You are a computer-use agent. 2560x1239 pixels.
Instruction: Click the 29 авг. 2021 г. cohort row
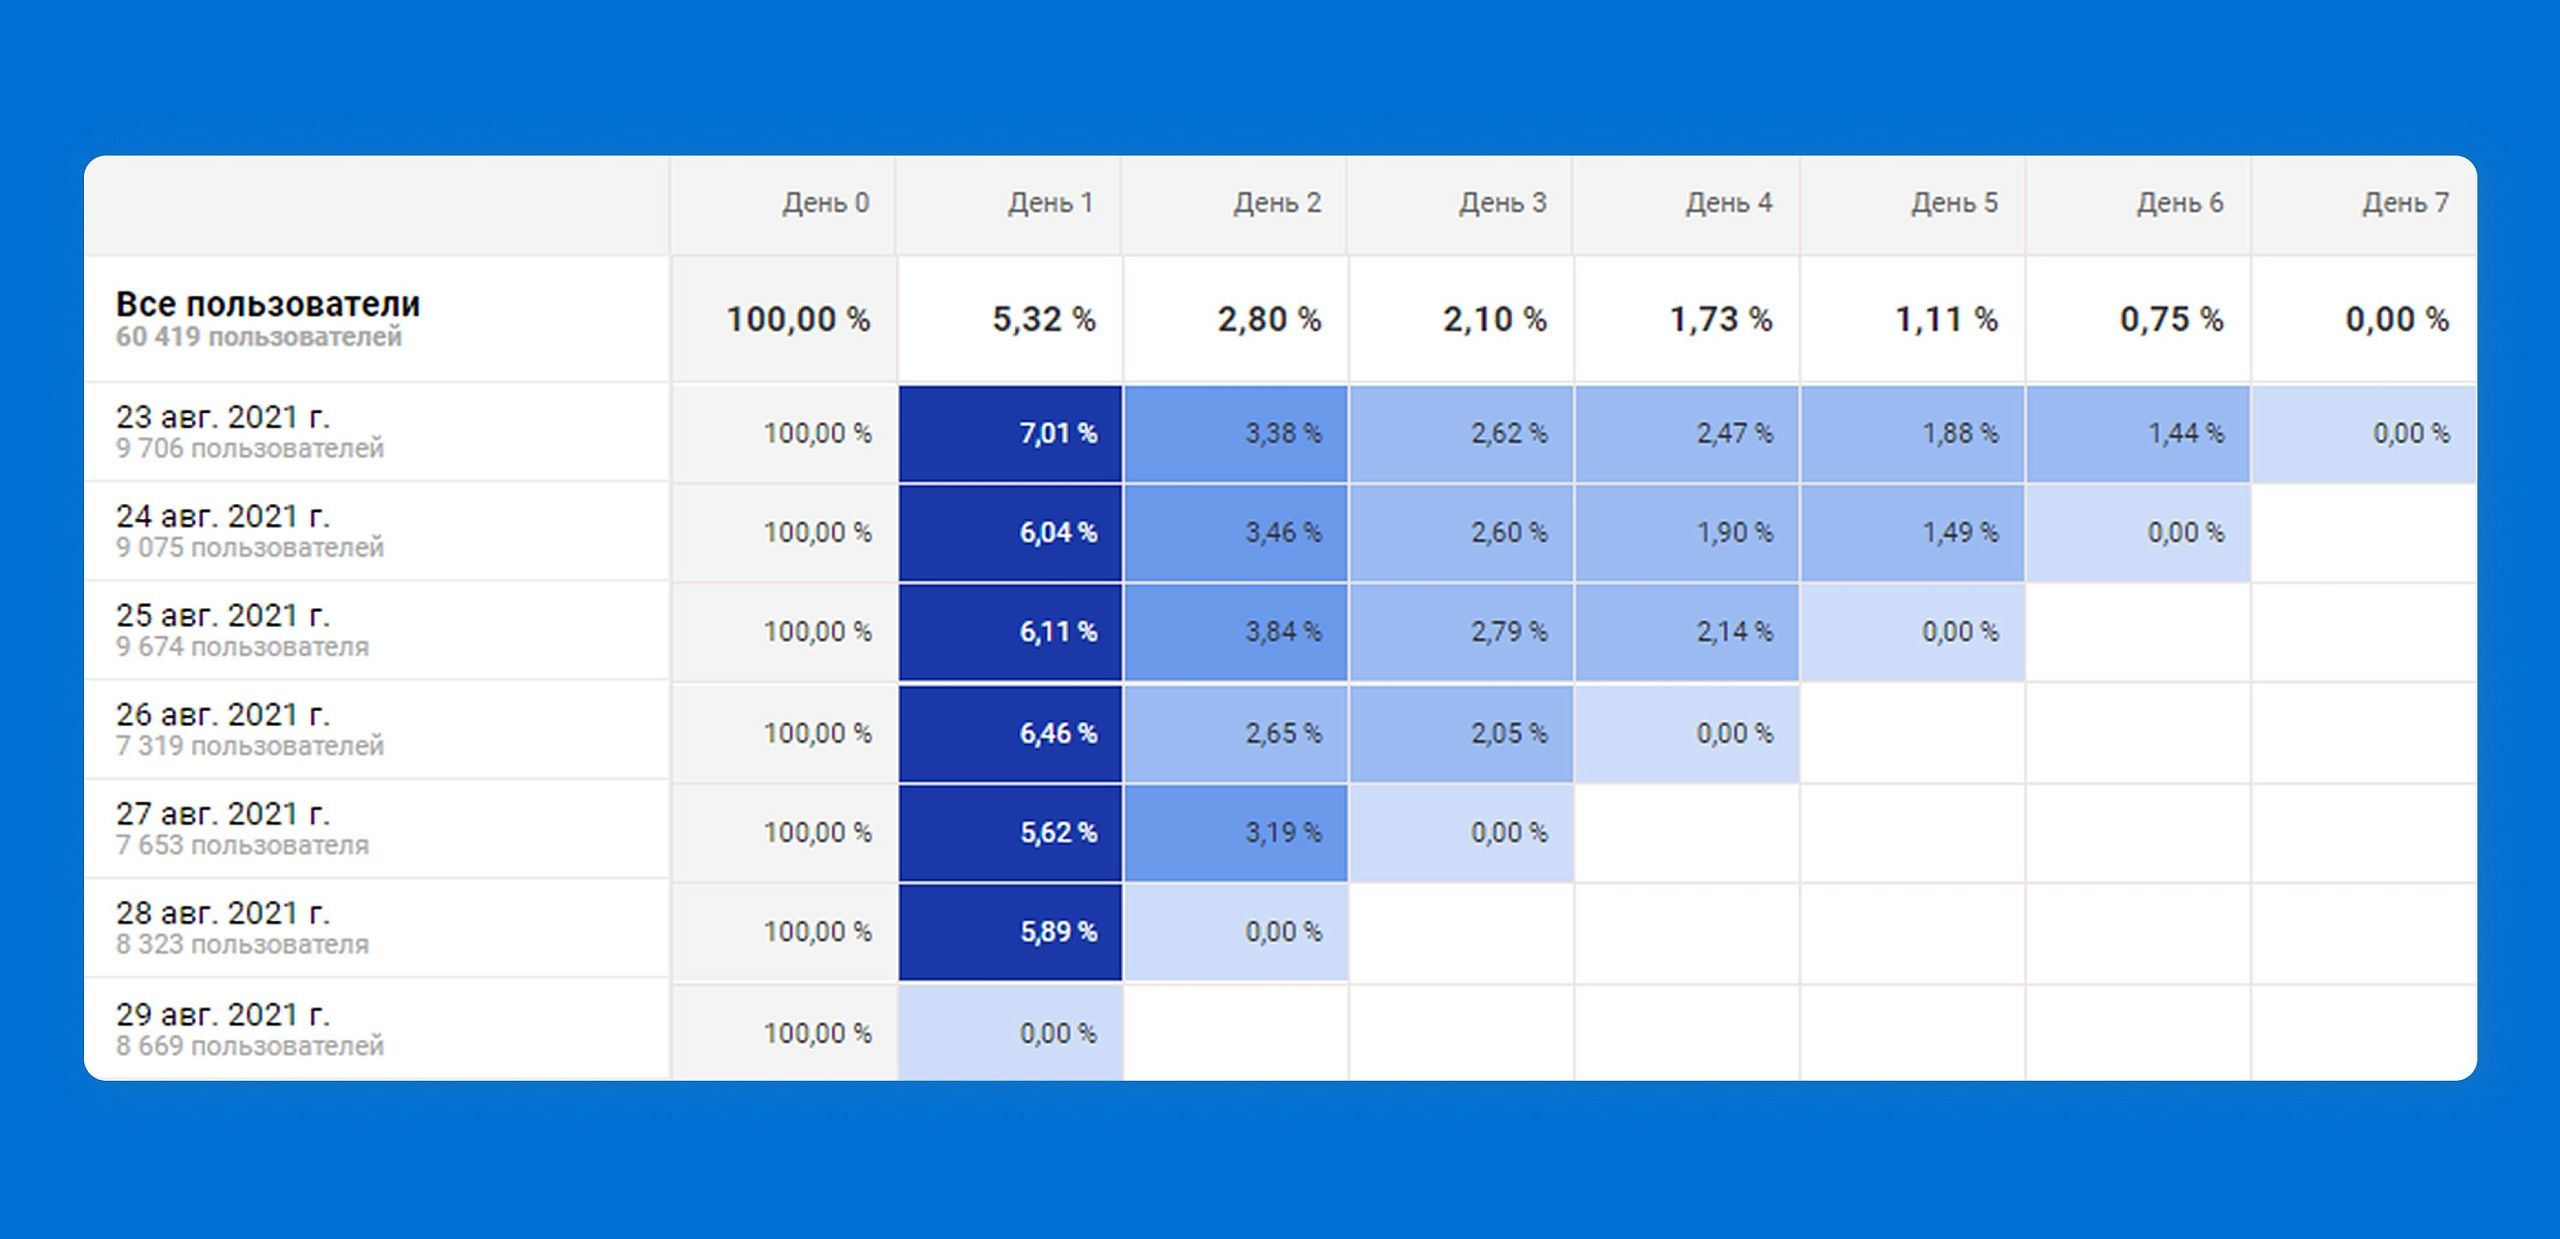pos(223,1015)
